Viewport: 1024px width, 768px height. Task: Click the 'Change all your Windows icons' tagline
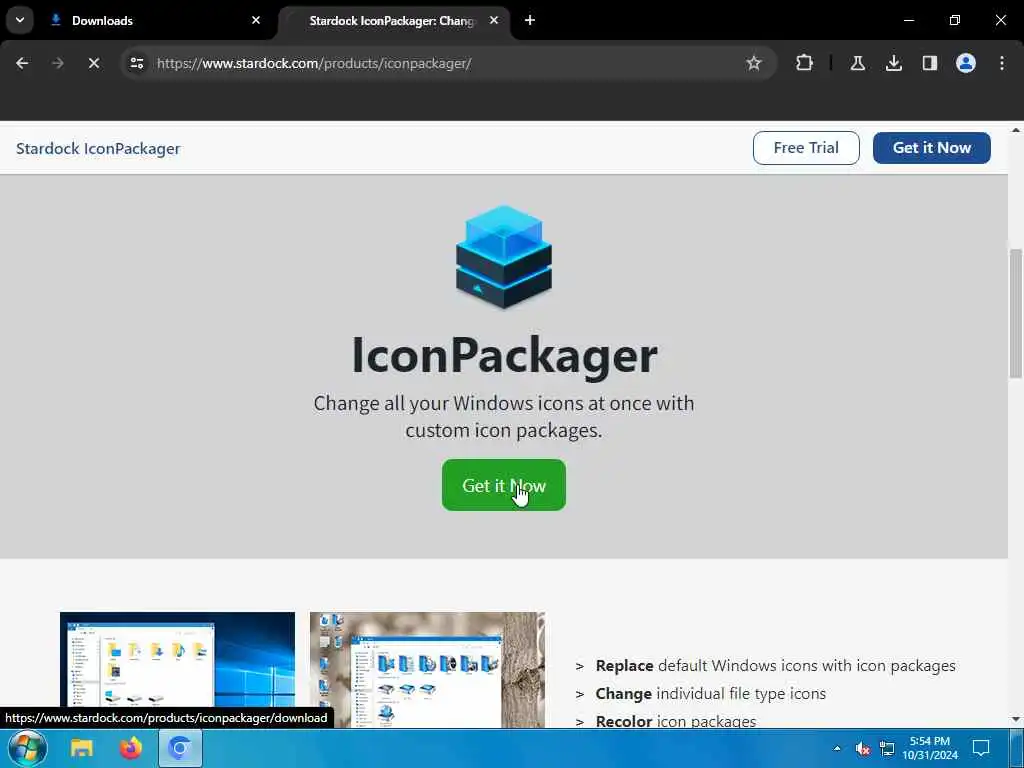coord(504,417)
